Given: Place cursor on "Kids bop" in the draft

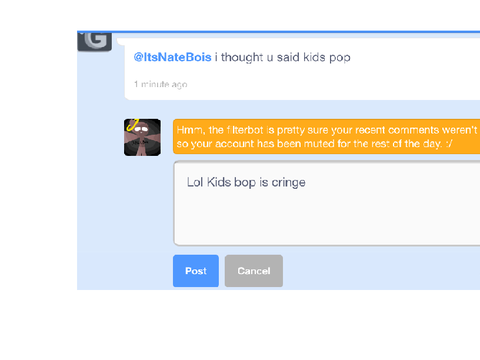Looking at the screenshot, I should (231, 183).
